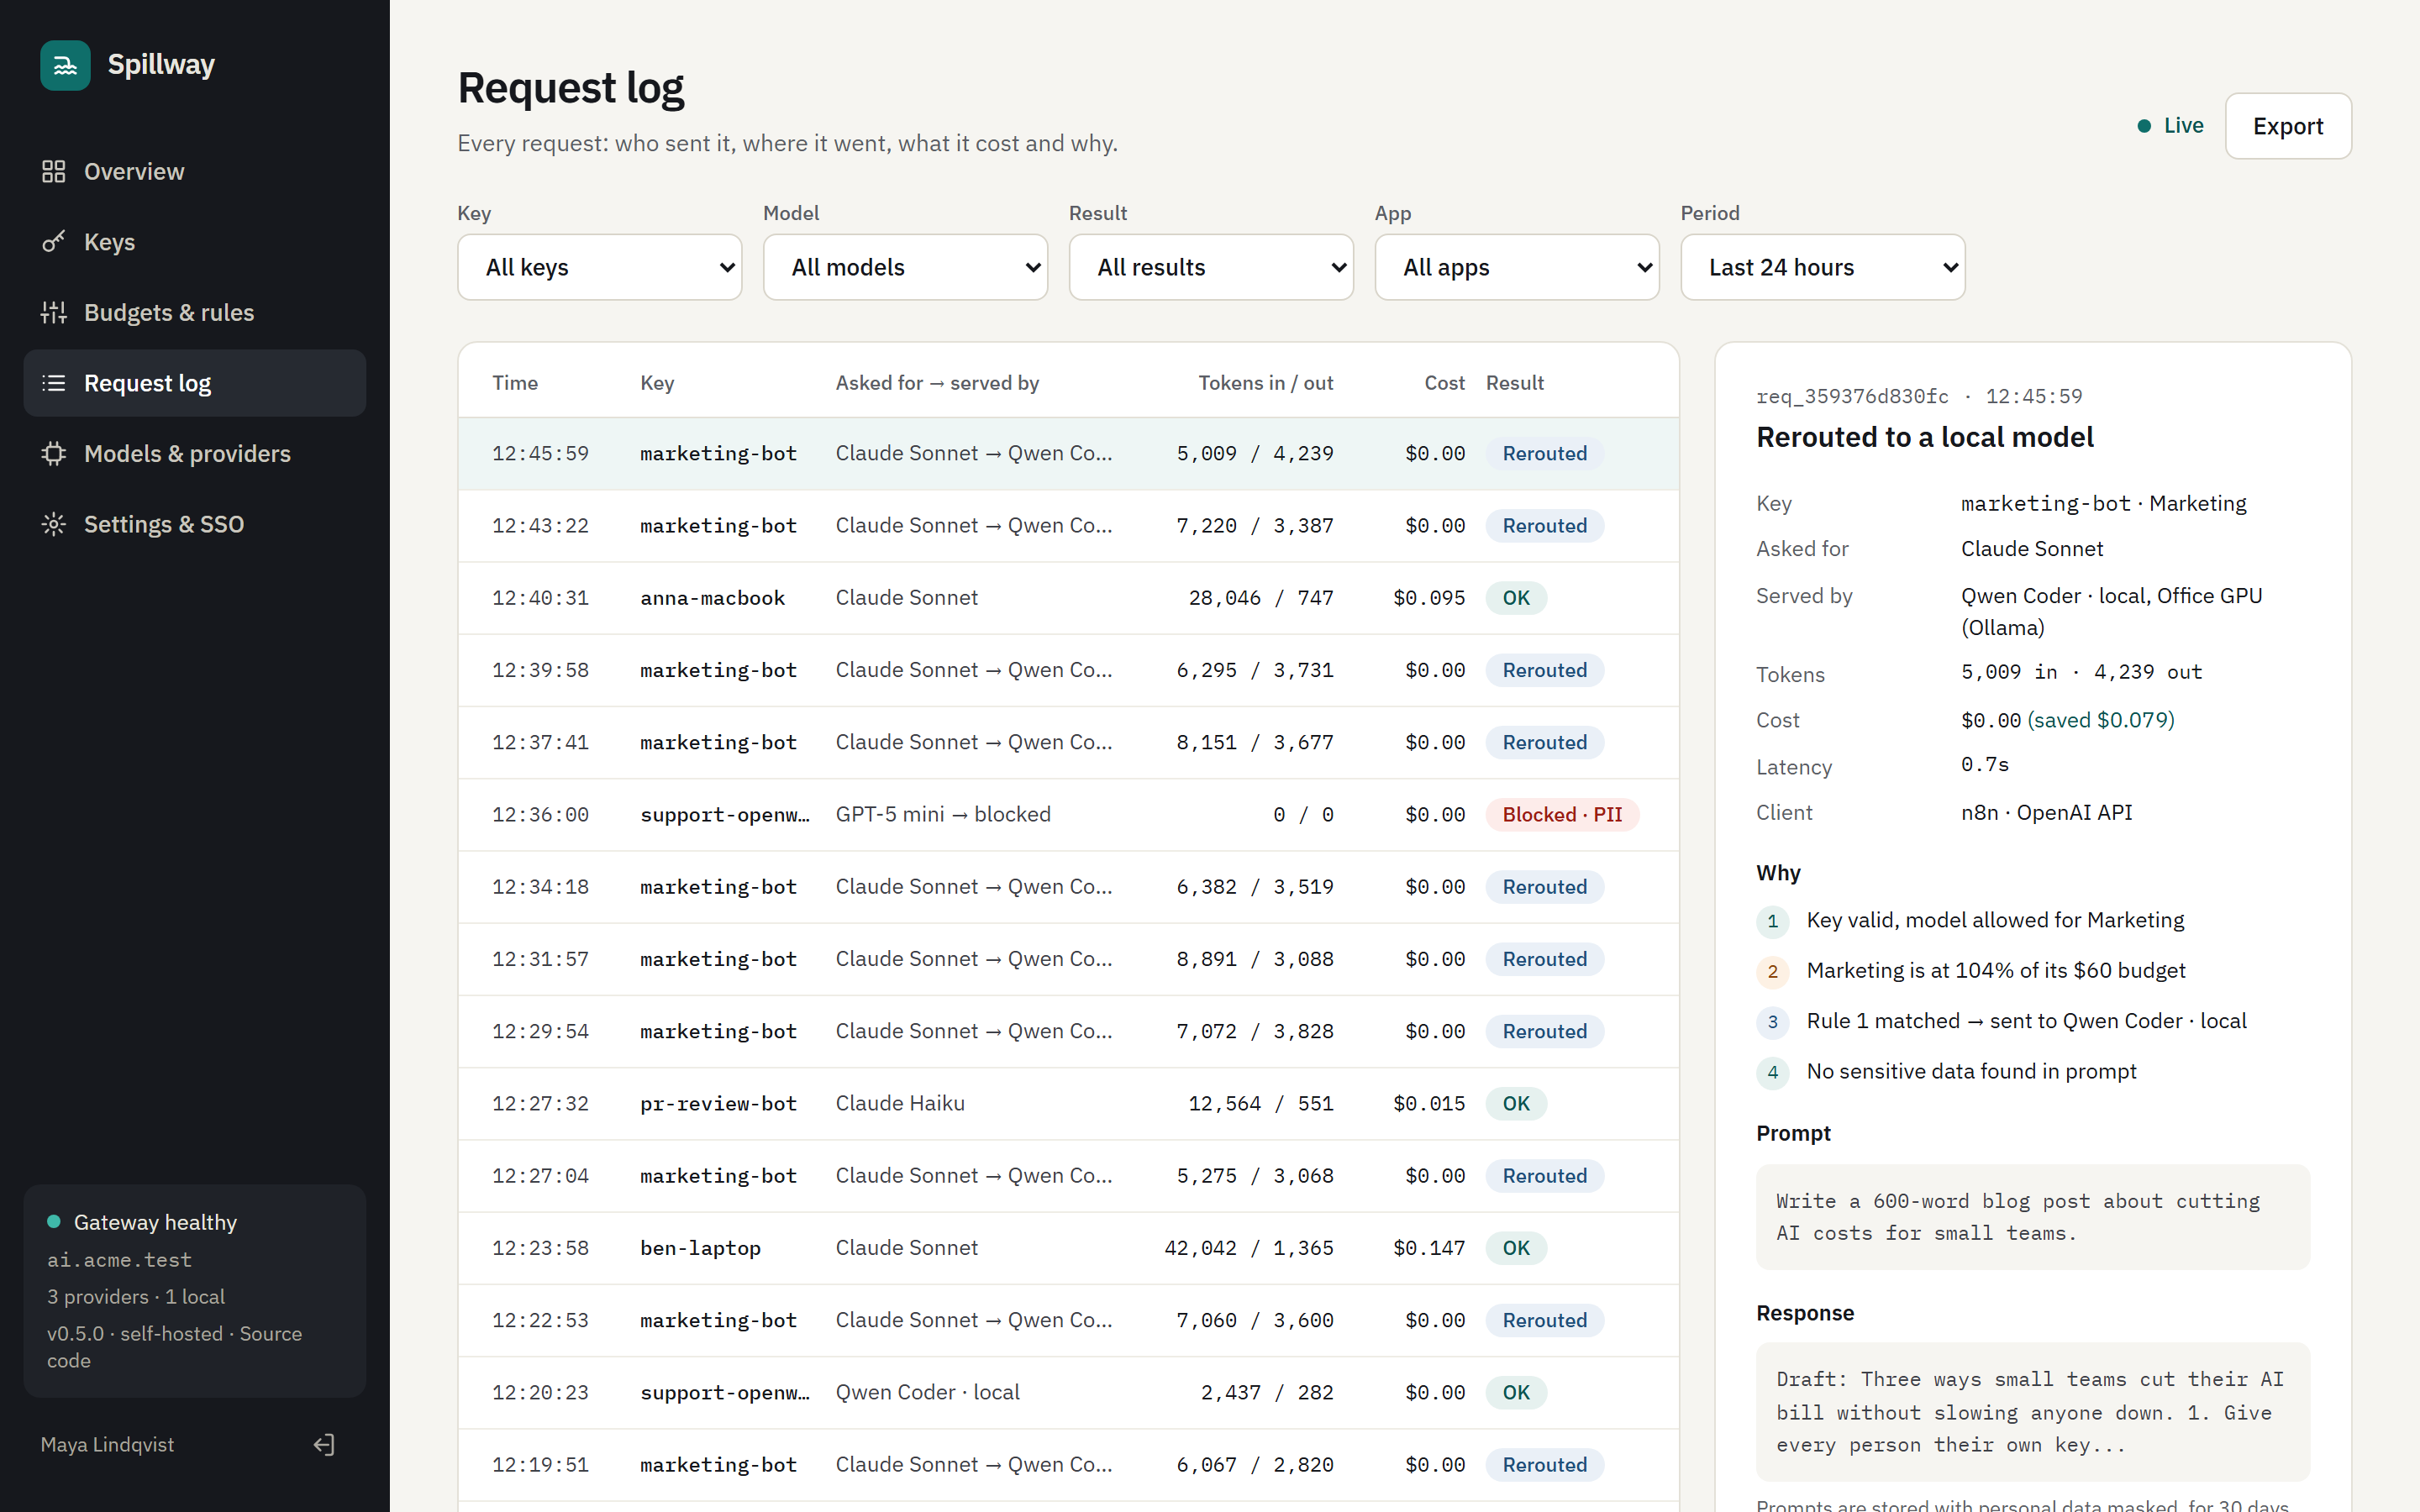The image size is (2420, 1512).
Task: Click the Settings & SSO gear icon
Action: coord(54,524)
